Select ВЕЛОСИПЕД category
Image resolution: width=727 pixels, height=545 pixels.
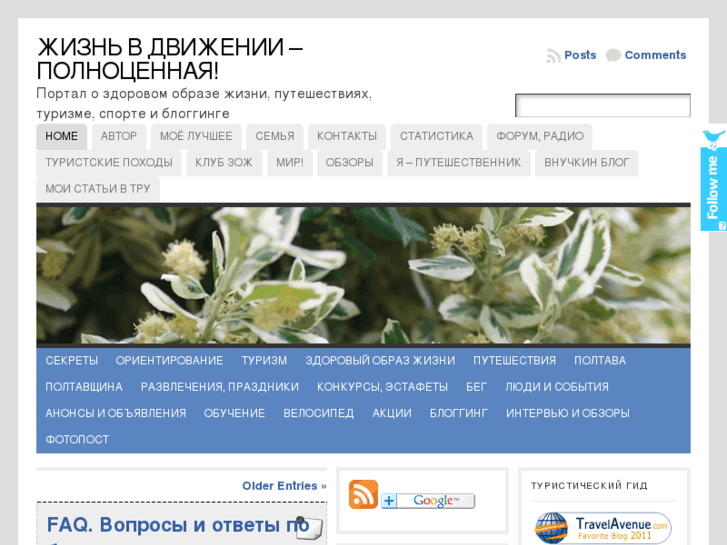coord(319,414)
